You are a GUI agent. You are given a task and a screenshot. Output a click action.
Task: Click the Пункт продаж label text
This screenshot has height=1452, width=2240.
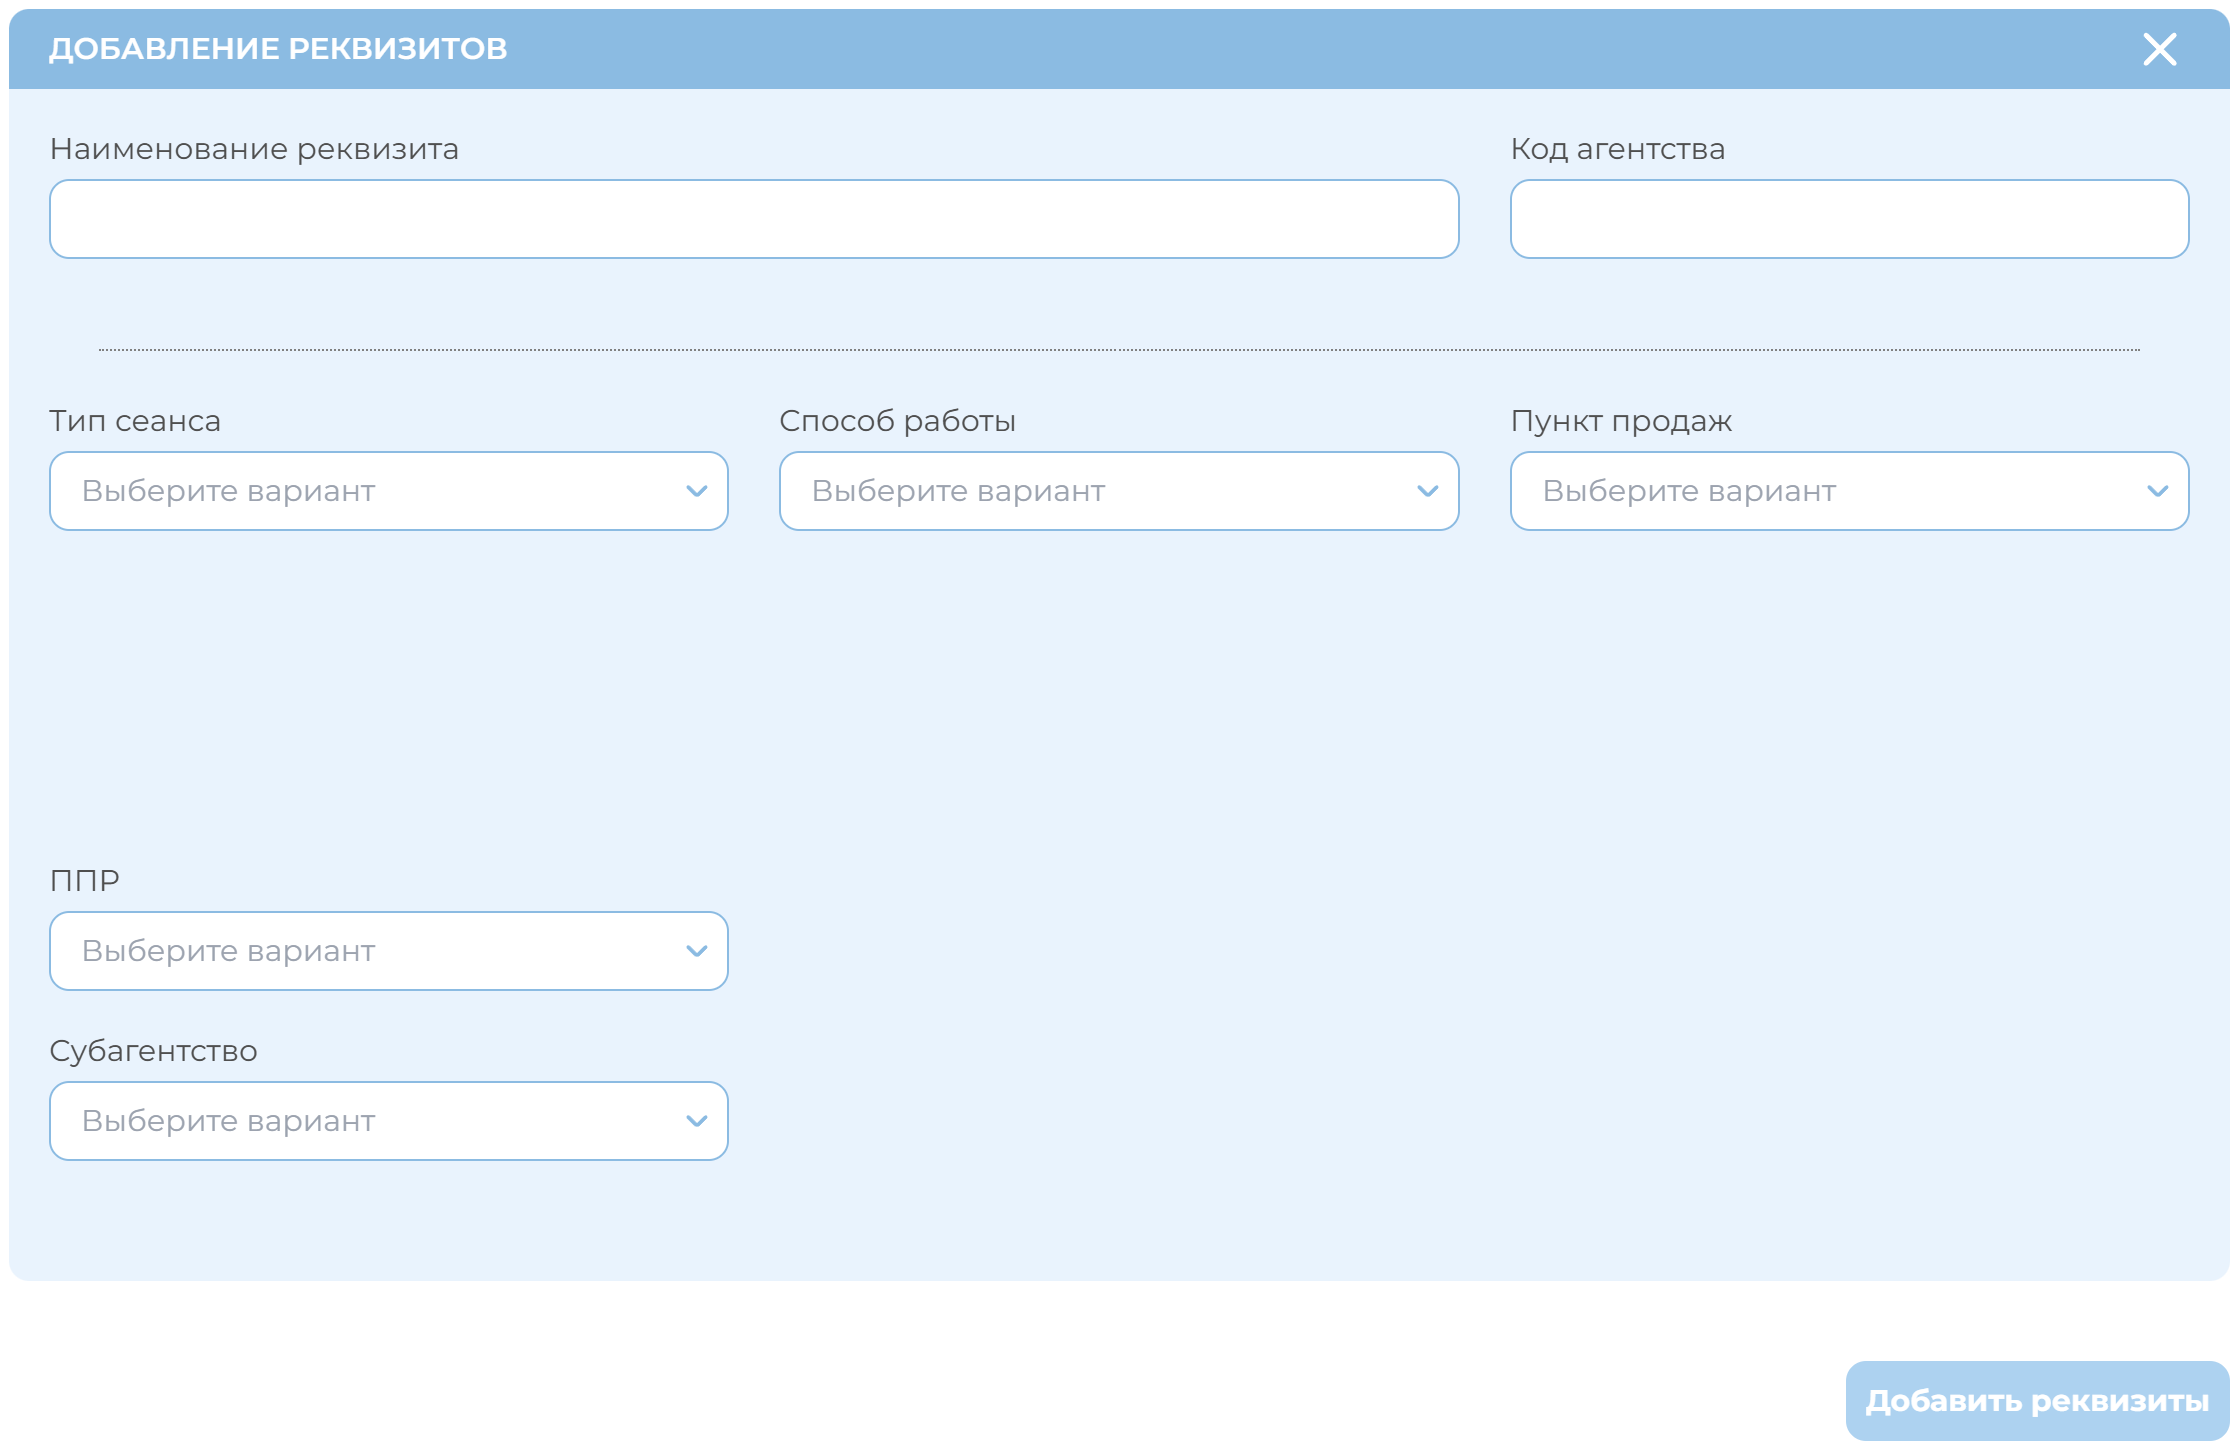[x=1620, y=421]
